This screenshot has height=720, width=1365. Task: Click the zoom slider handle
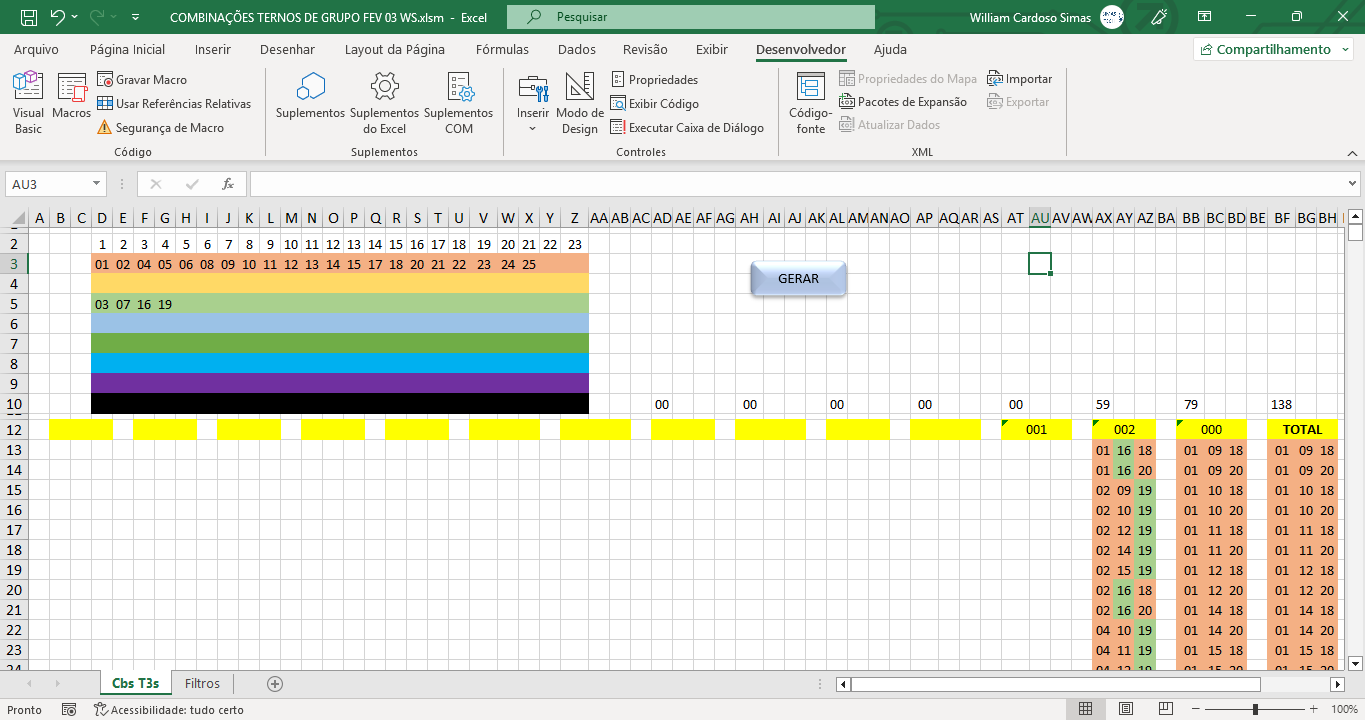[x=1256, y=709]
